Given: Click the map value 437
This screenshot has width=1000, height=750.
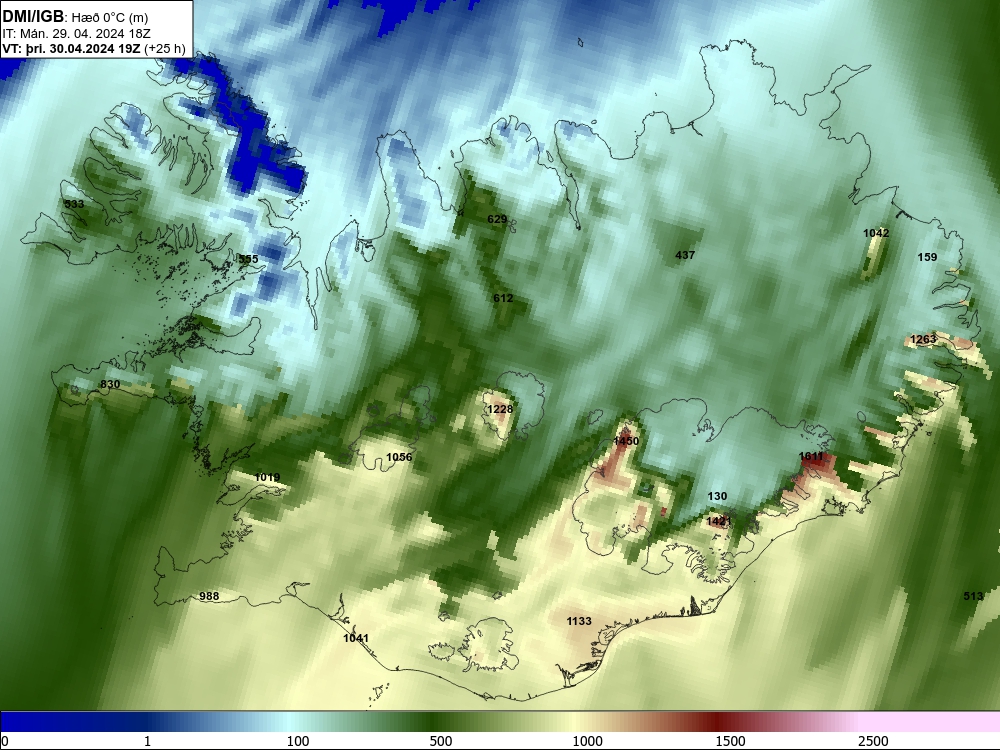Looking at the screenshot, I should pos(685,255).
